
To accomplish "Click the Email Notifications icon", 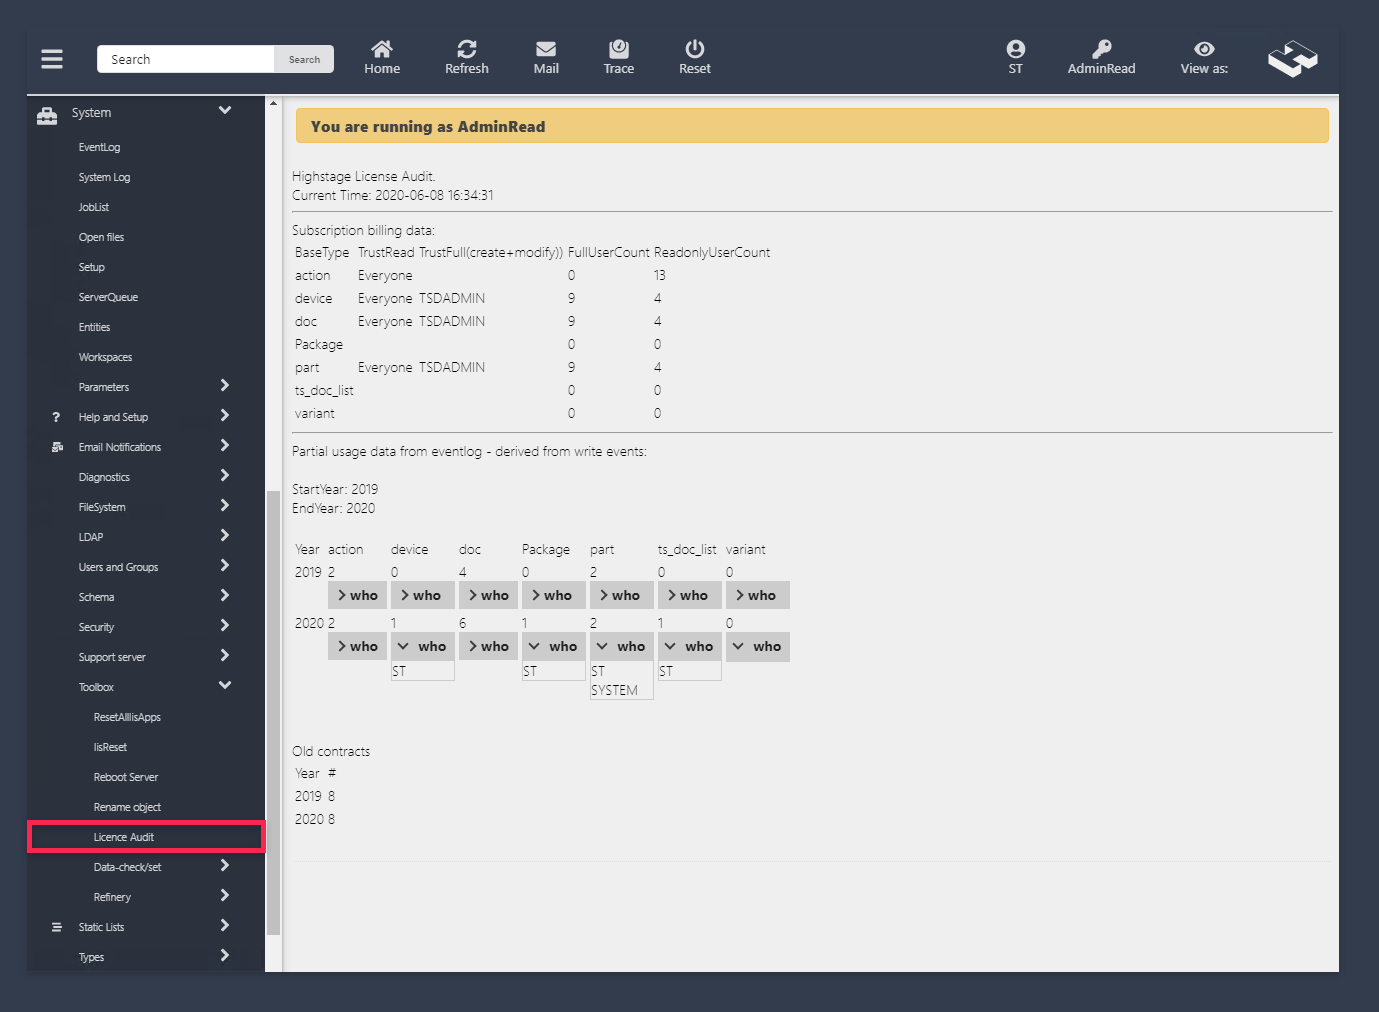I will click(x=57, y=447).
